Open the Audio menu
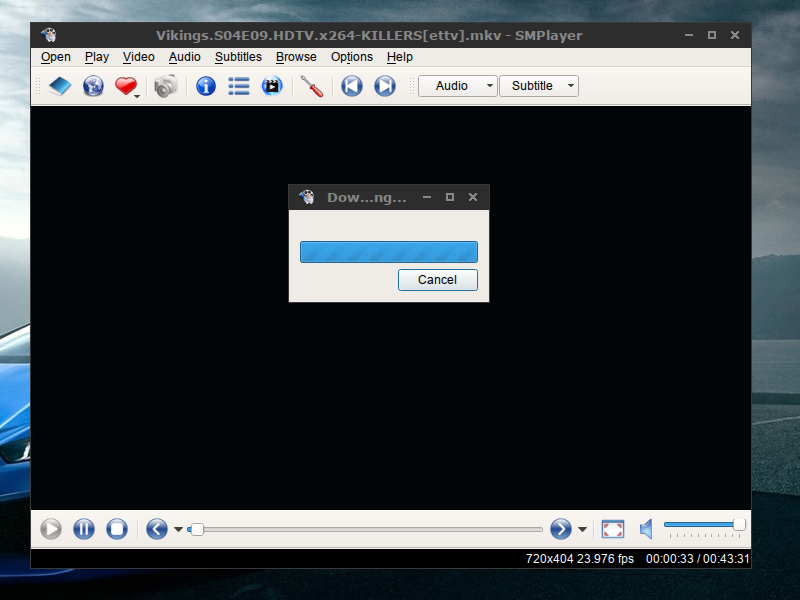Viewport: 800px width, 600px height. coord(185,57)
